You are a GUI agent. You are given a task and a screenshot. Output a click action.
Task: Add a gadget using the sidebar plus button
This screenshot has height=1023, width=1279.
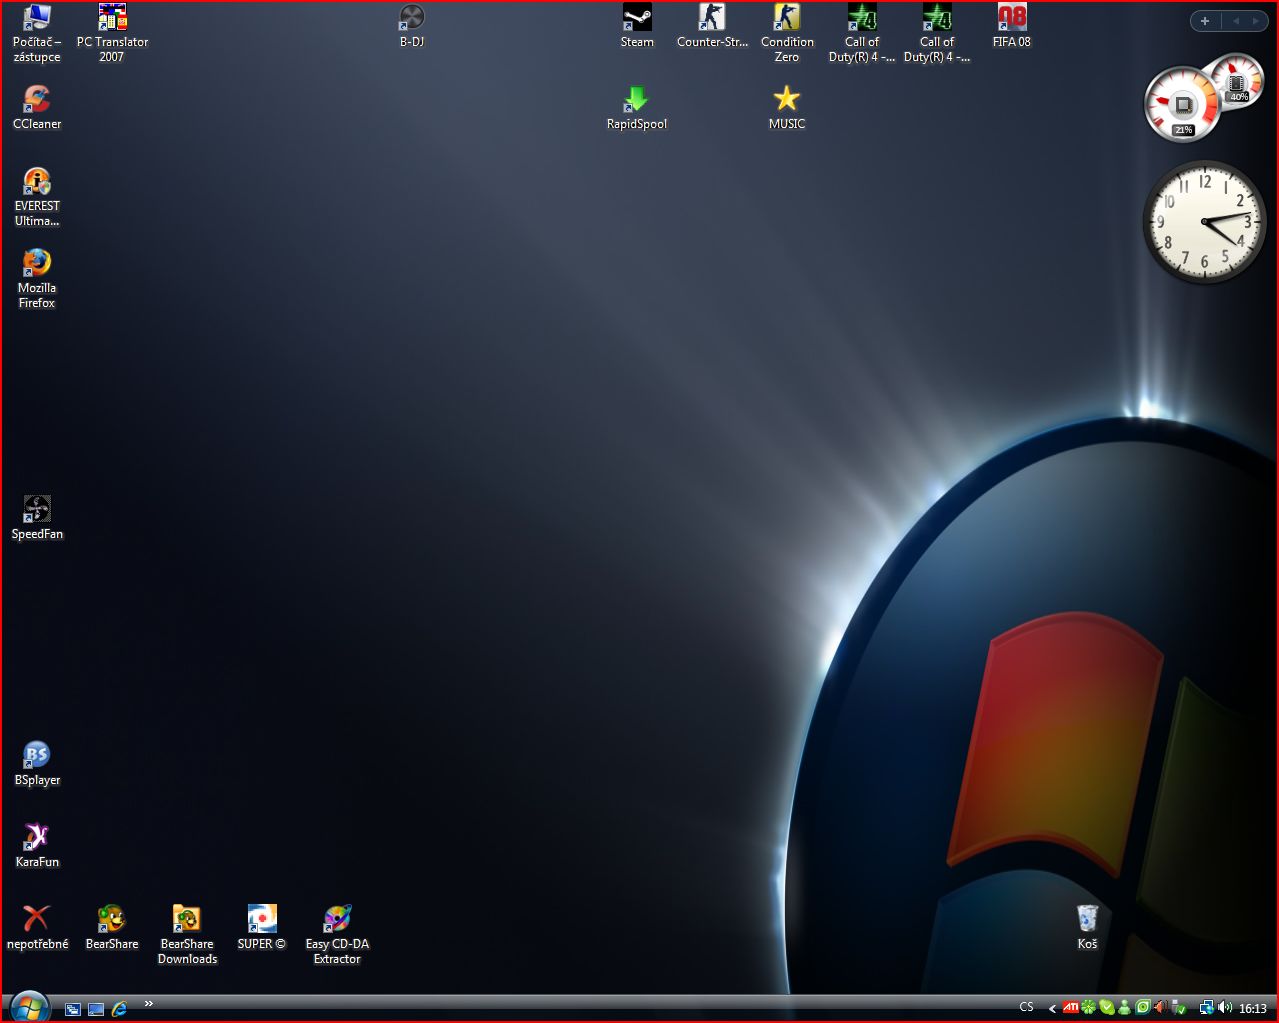[x=1205, y=21]
